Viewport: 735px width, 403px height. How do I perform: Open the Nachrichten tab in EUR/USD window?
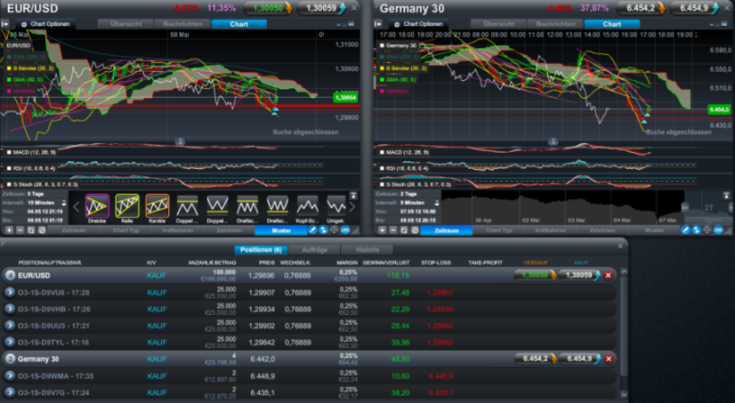(x=183, y=24)
